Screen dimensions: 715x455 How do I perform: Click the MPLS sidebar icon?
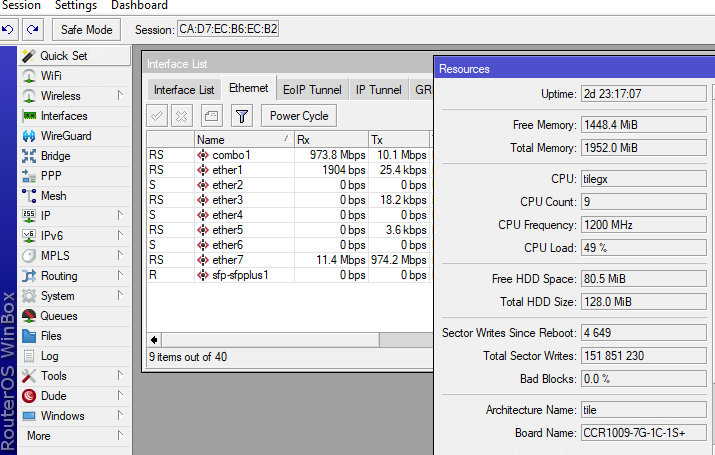(x=29, y=256)
